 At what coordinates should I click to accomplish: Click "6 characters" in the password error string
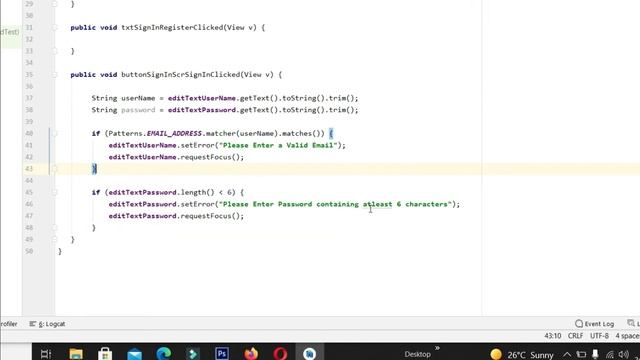422,204
